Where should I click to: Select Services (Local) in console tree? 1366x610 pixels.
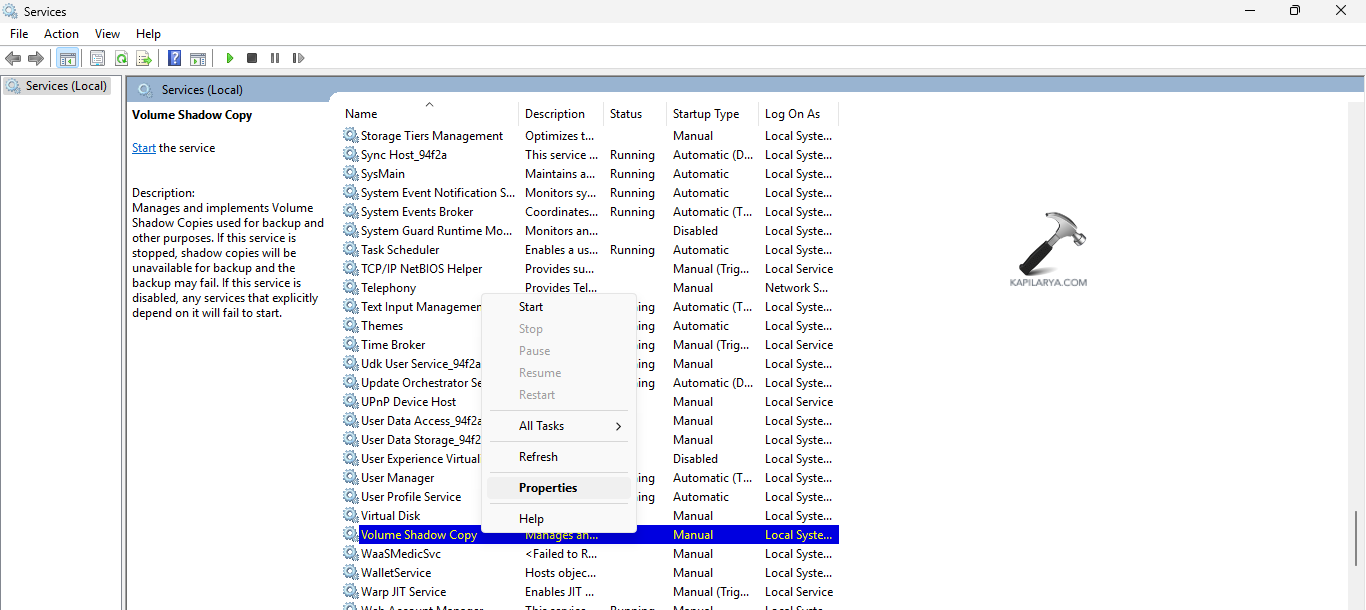66,86
